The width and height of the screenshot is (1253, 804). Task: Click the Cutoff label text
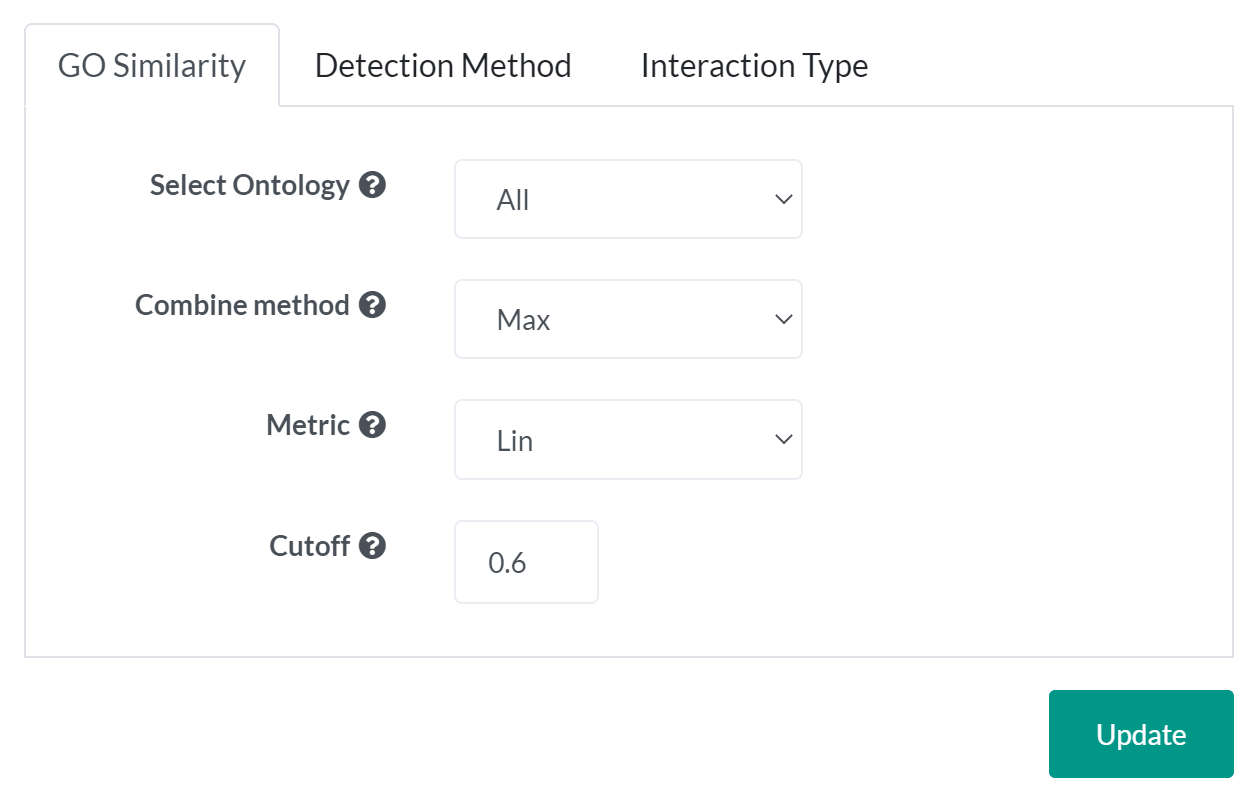point(310,546)
